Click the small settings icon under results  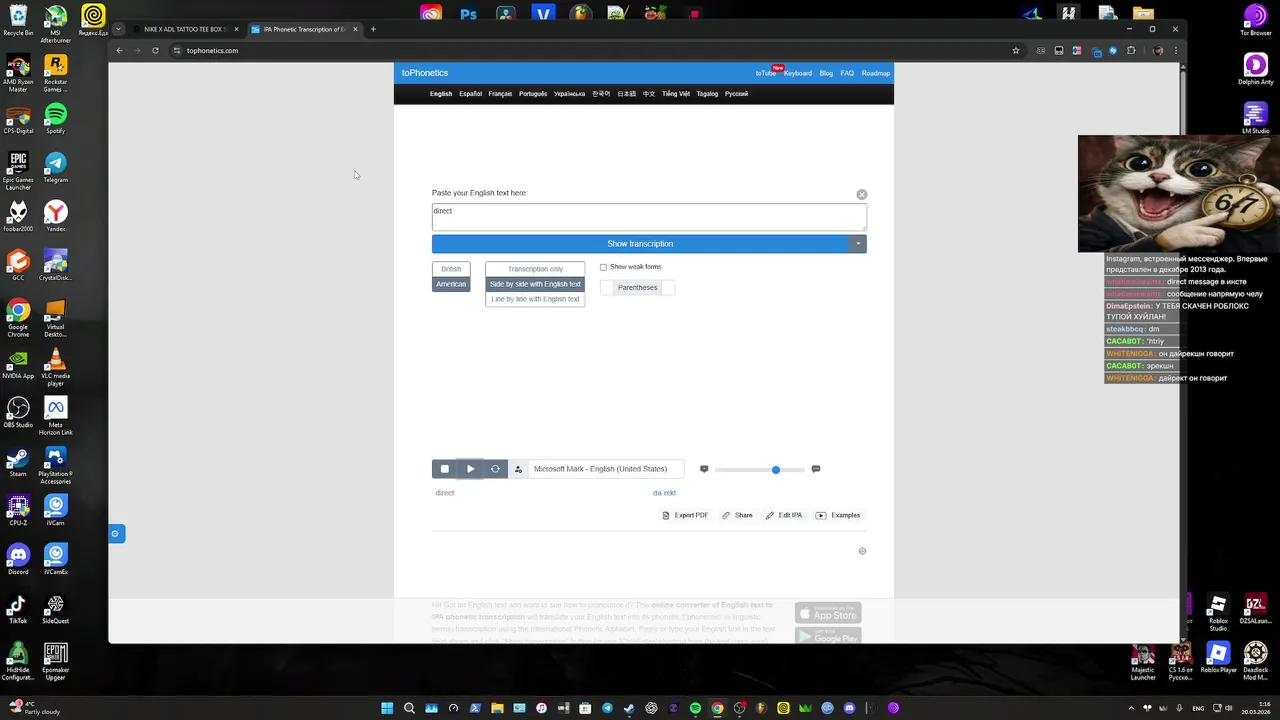tap(862, 551)
